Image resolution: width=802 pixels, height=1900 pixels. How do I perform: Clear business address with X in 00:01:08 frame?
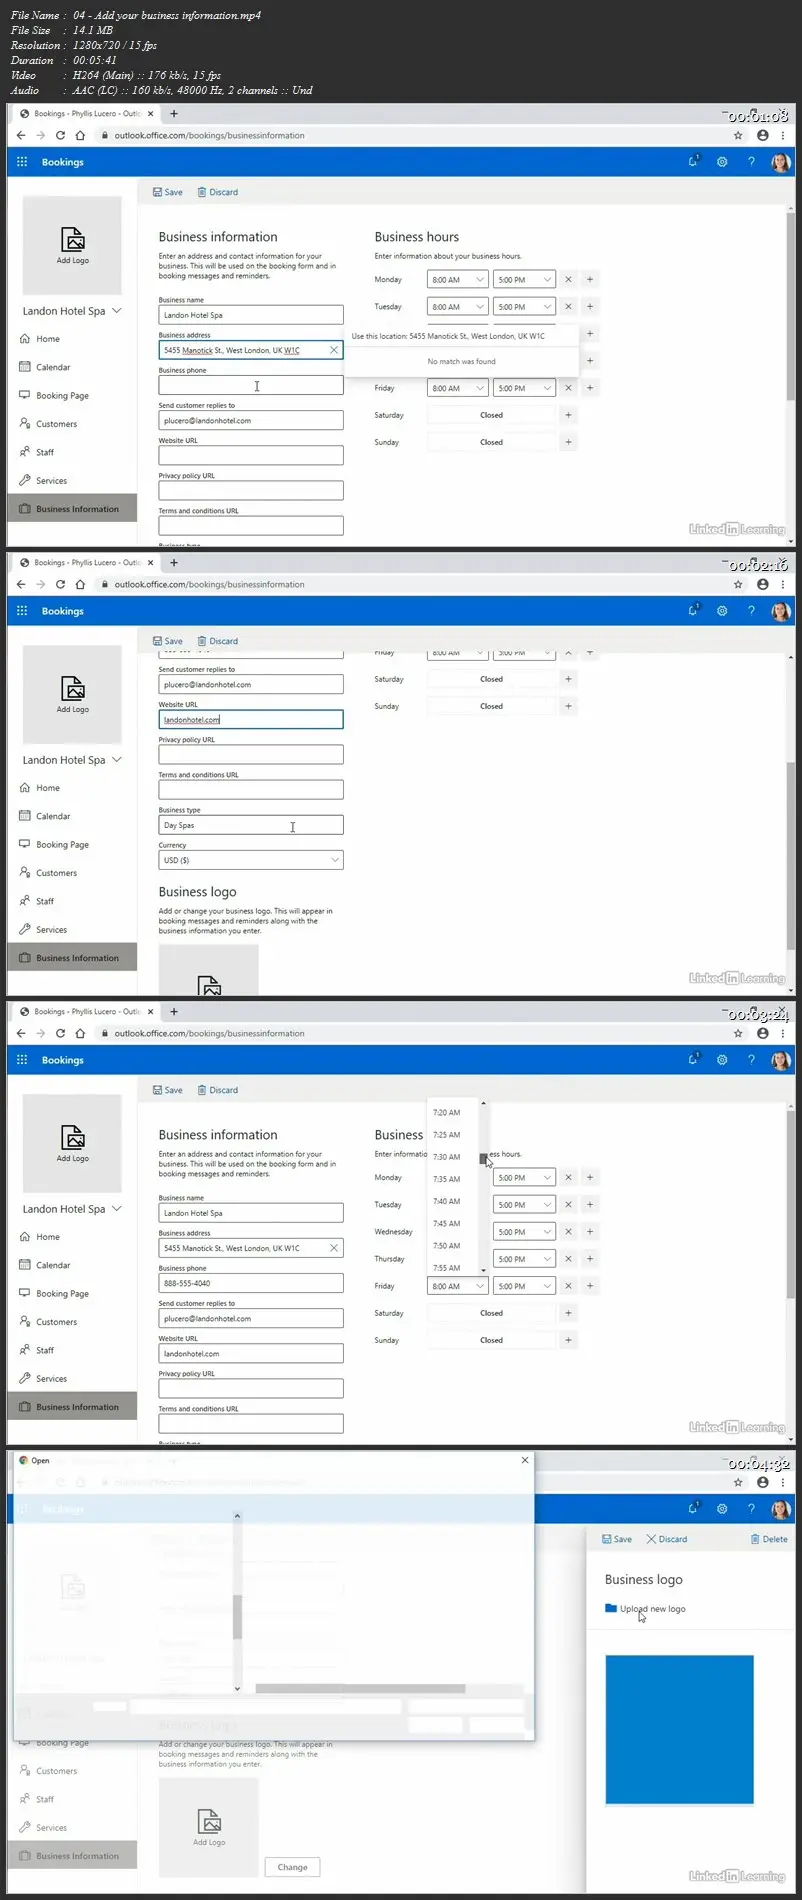coord(334,350)
